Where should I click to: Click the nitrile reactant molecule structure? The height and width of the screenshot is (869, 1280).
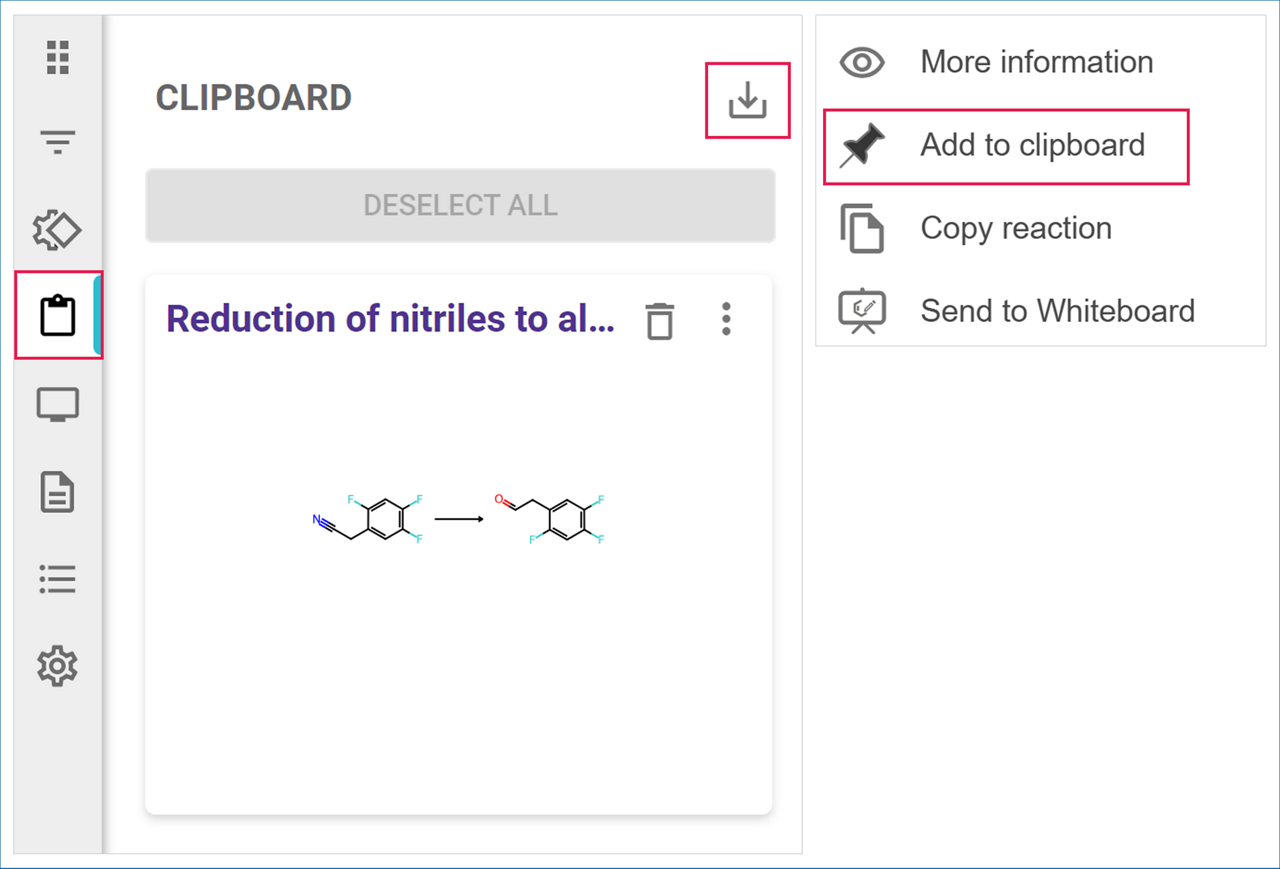pyautogui.click(x=369, y=518)
